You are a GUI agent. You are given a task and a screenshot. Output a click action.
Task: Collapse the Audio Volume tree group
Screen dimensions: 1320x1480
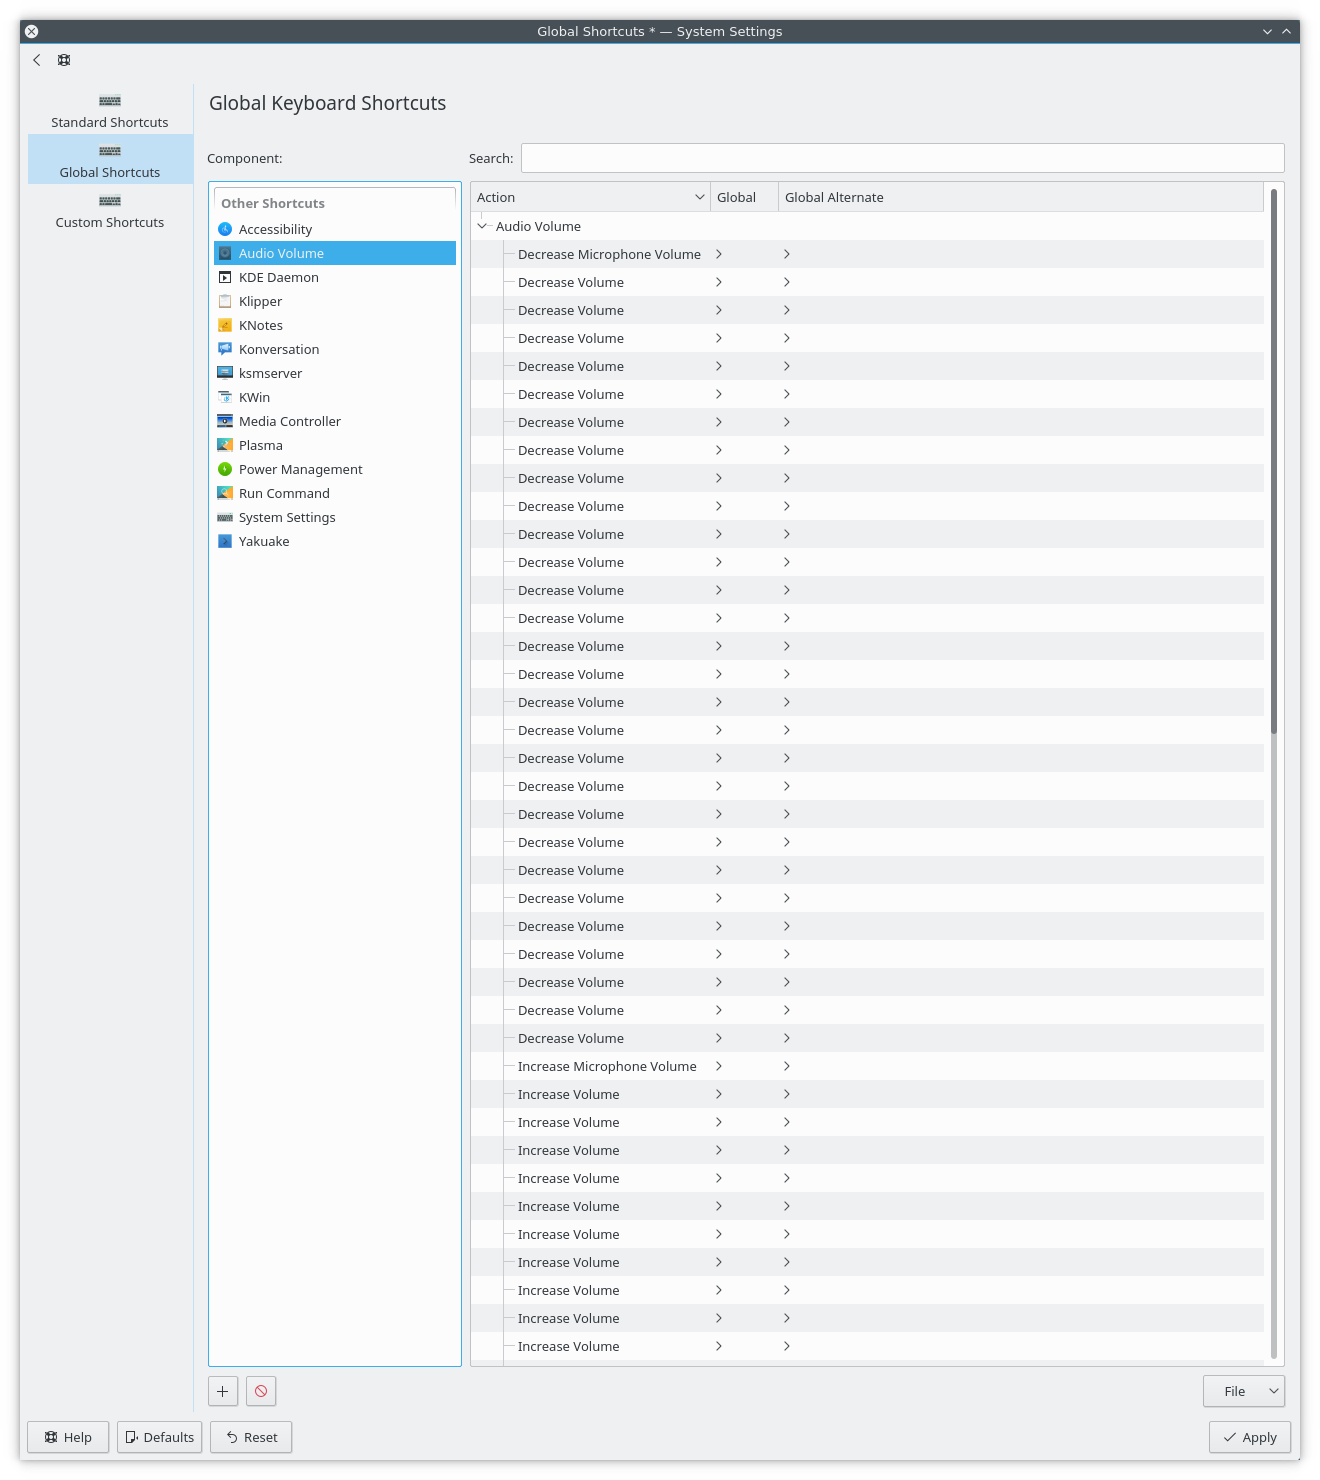(483, 226)
